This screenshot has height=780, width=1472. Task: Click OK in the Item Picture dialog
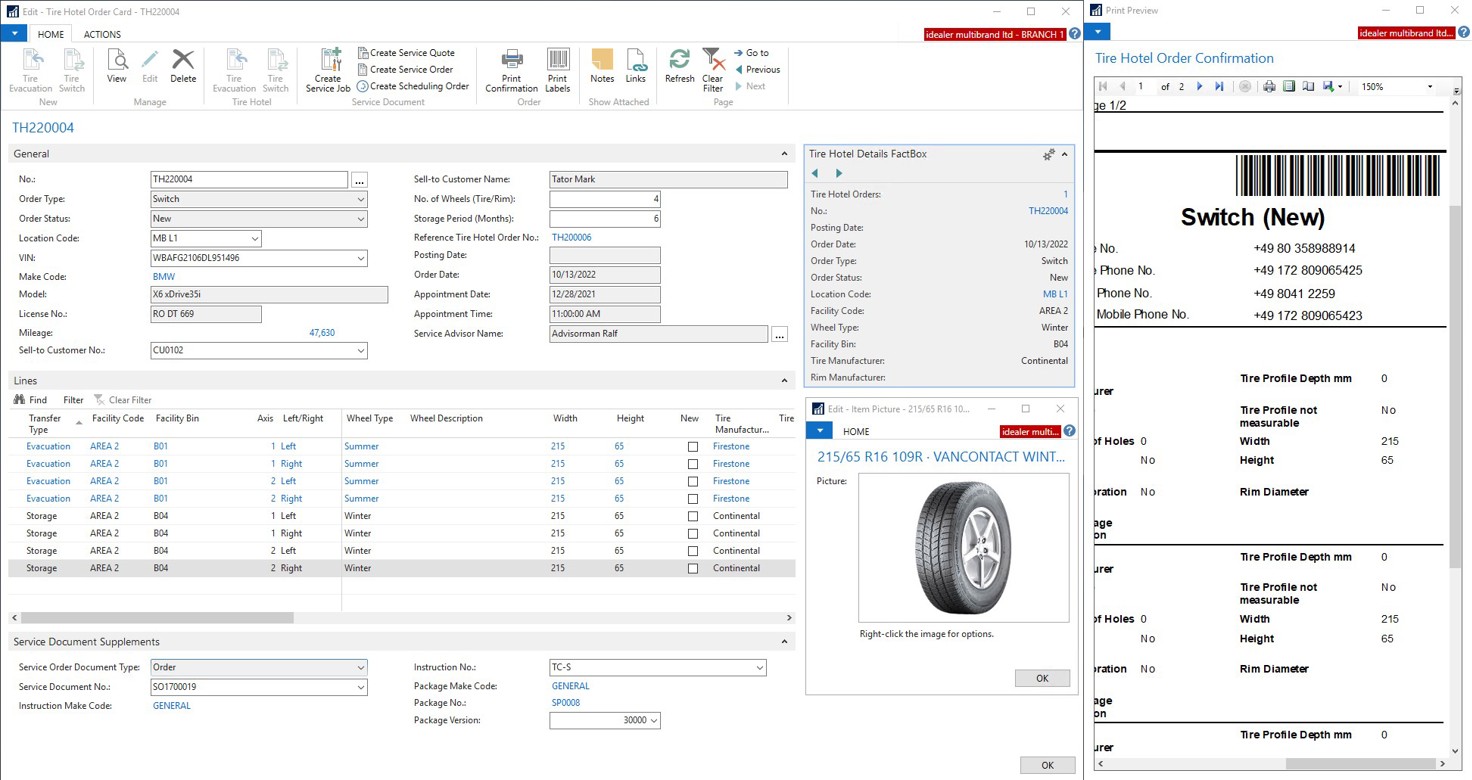click(x=1041, y=678)
